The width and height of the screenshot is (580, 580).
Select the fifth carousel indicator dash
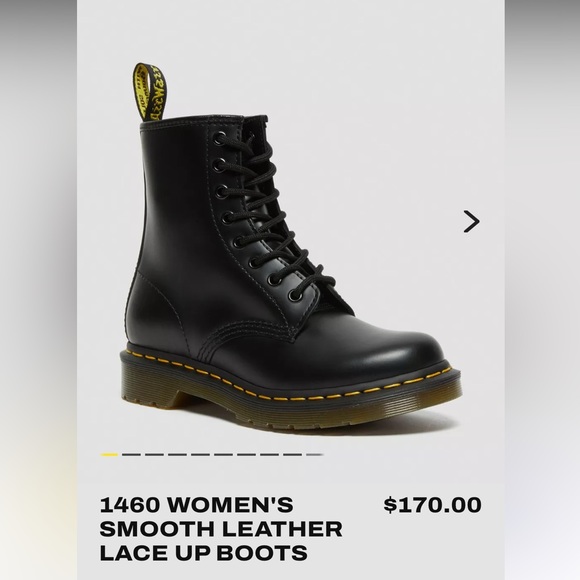tap(200, 455)
